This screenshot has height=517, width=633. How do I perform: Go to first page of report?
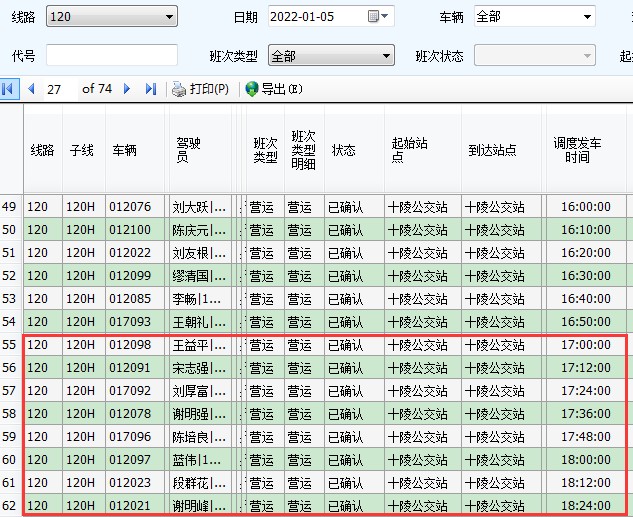click(x=9, y=89)
